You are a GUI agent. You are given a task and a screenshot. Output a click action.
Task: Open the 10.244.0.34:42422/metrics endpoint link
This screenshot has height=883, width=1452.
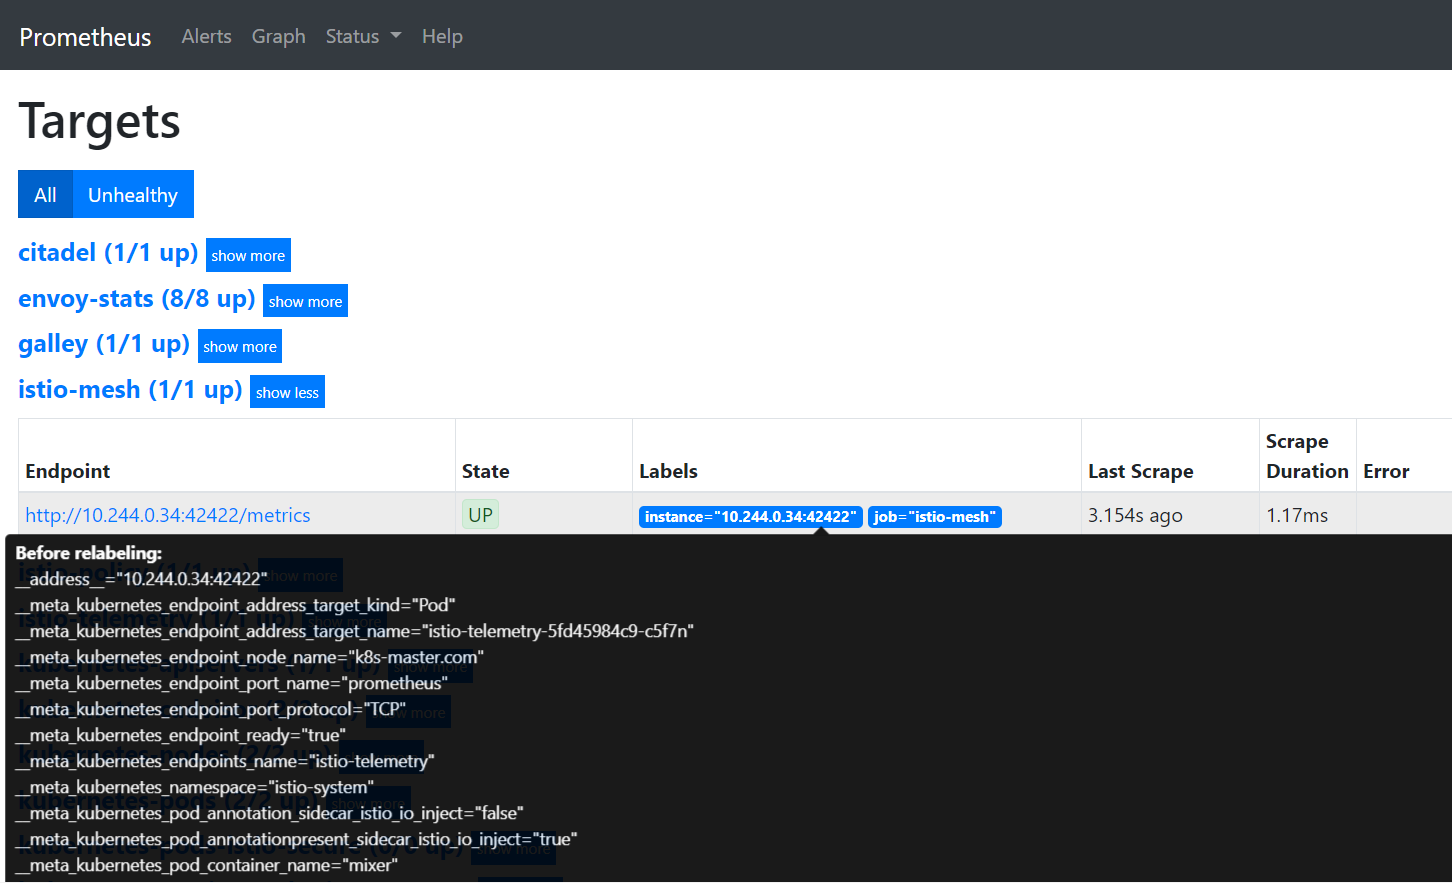coord(168,515)
